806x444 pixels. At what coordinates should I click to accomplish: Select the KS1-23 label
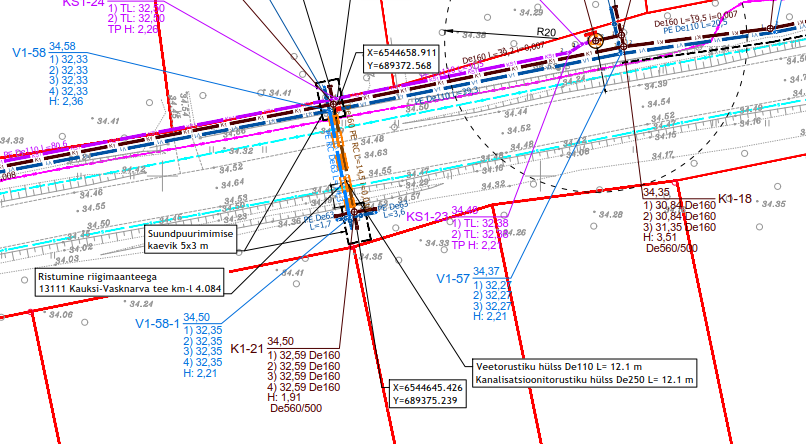click(428, 217)
